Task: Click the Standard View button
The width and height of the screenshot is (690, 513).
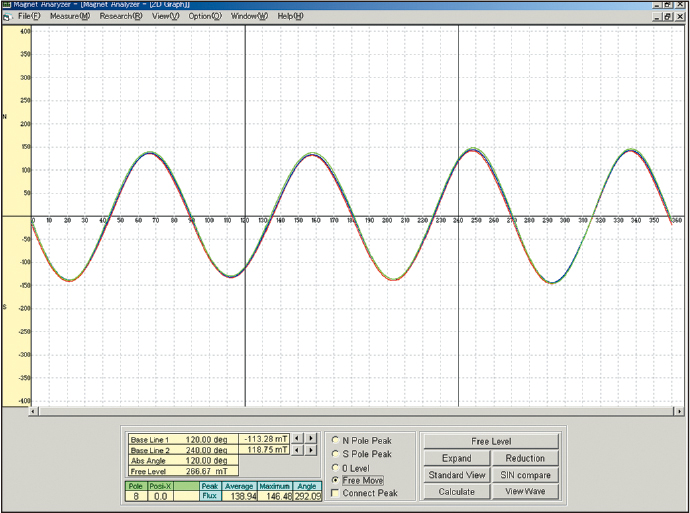Action: click(456, 475)
